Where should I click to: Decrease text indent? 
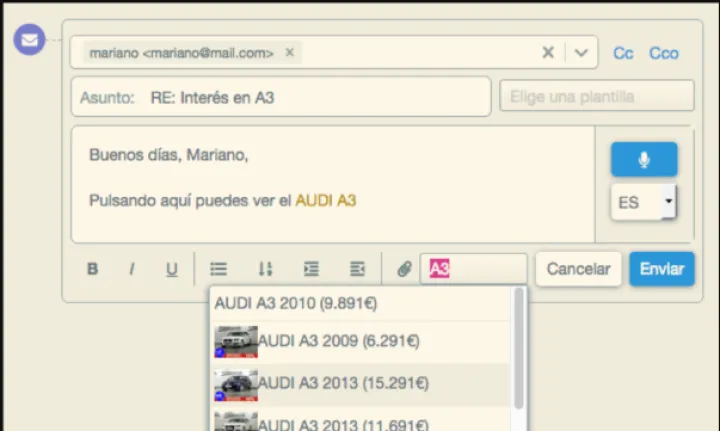click(x=357, y=269)
